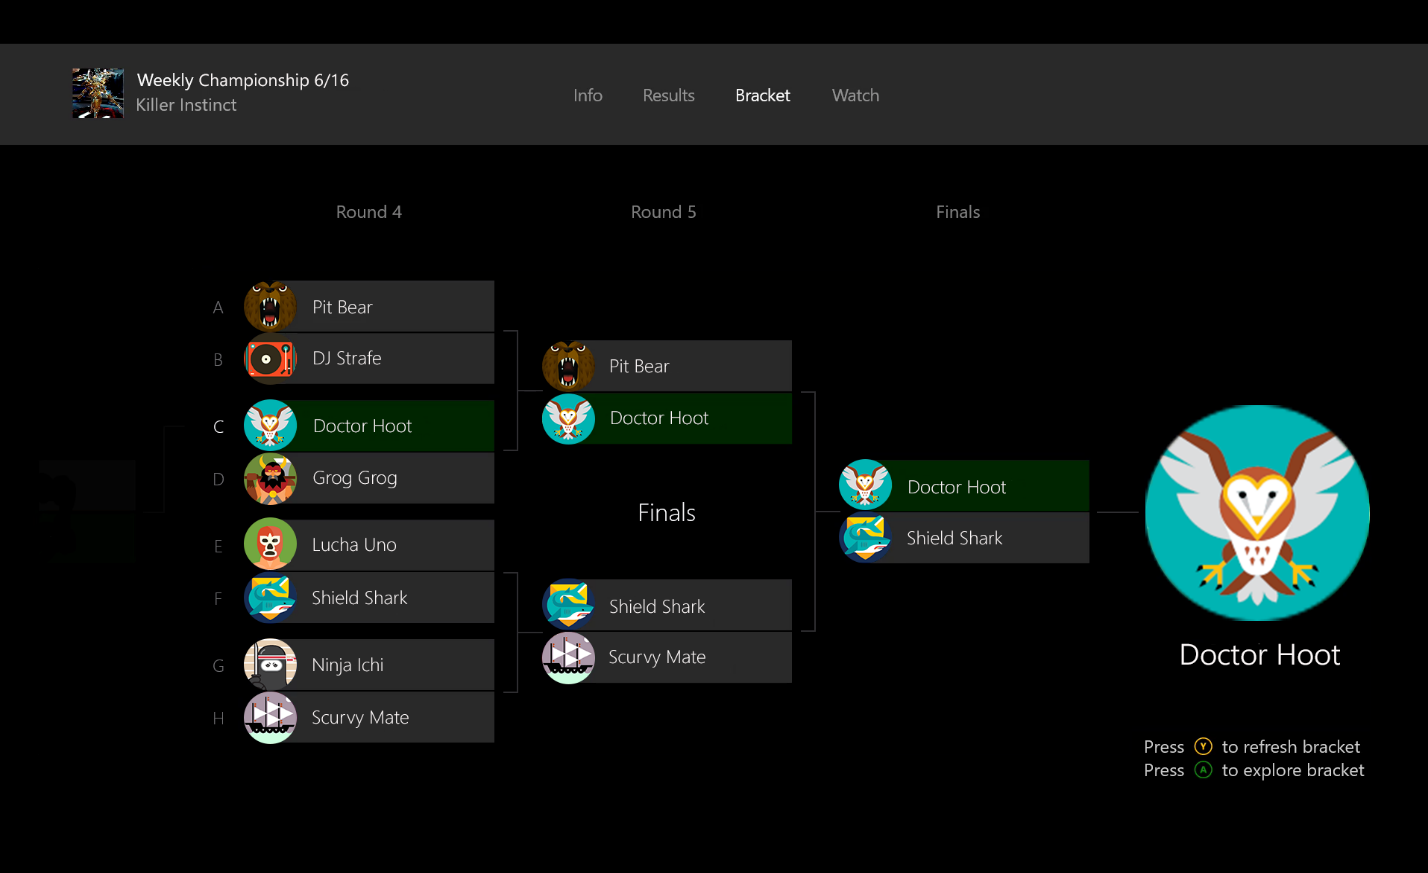Viewport: 1428px width, 873px height.
Task: Select Scurvy Mate entry in Round 5
Action: 692,657
